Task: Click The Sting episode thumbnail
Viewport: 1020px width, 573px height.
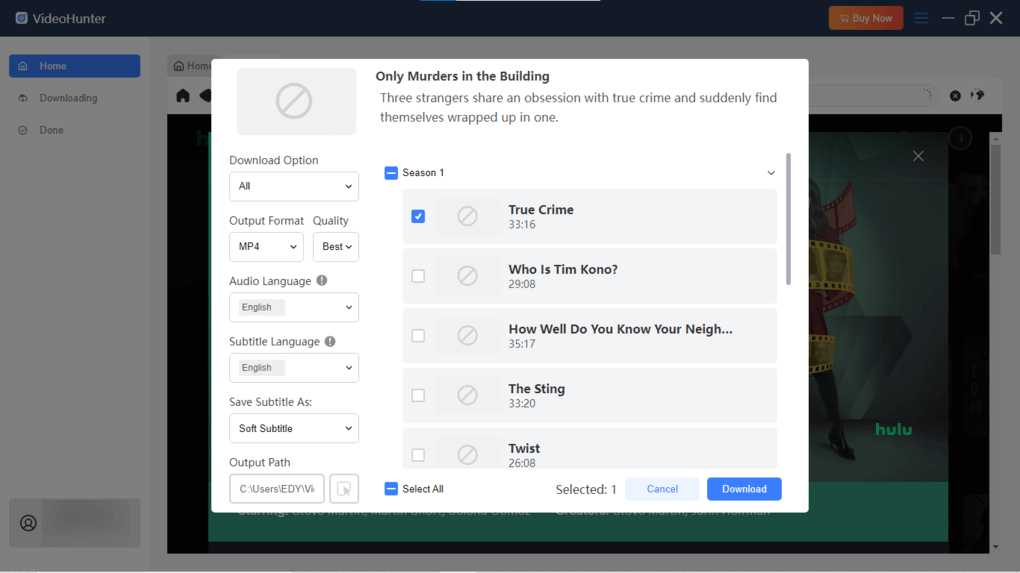Action: point(467,395)
